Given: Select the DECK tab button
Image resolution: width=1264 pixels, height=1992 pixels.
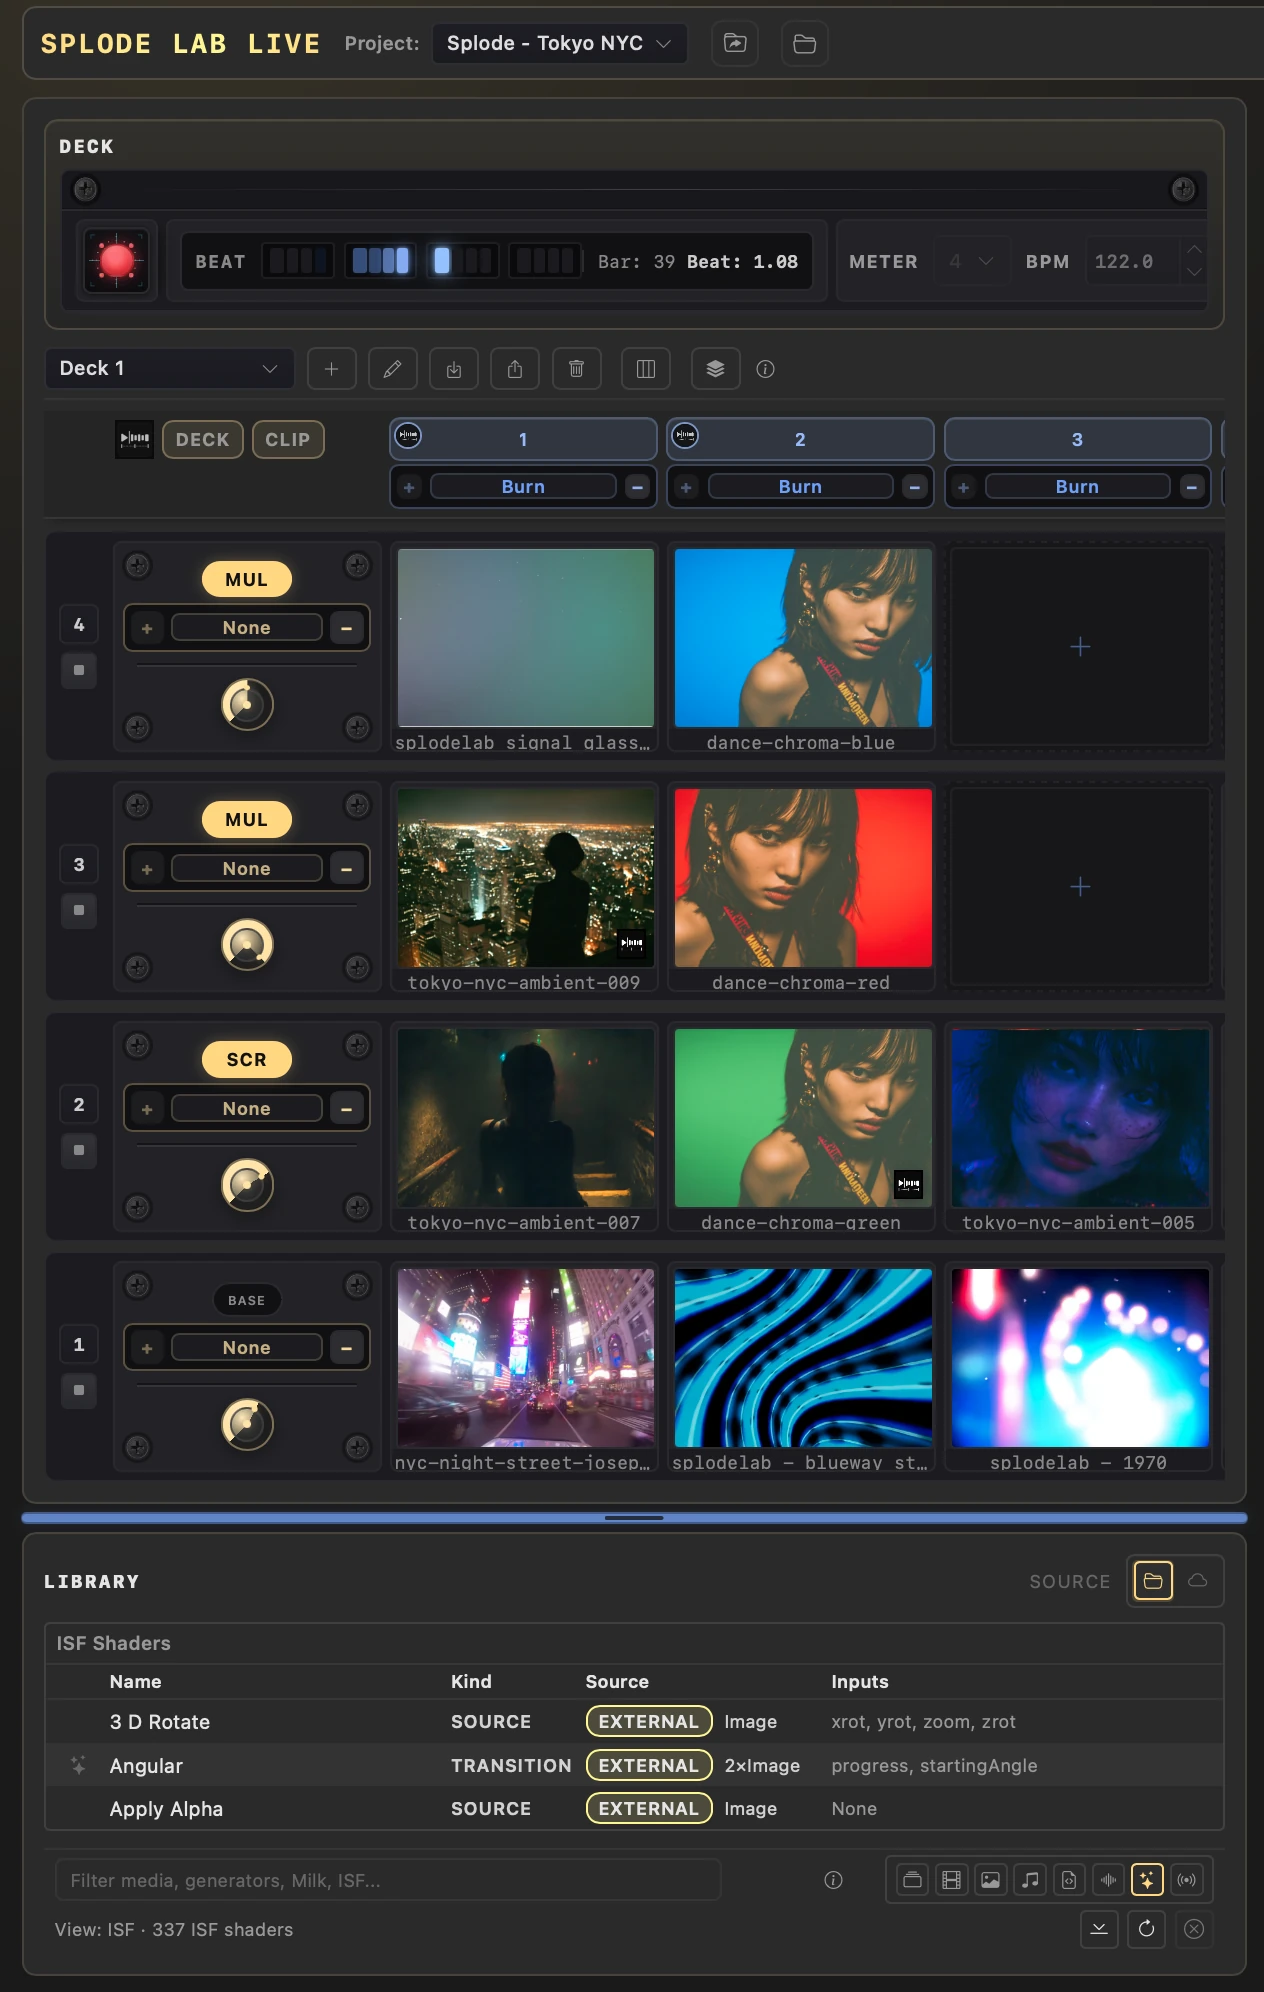Looking at the screenshot, I should click(x=203, y=439).
